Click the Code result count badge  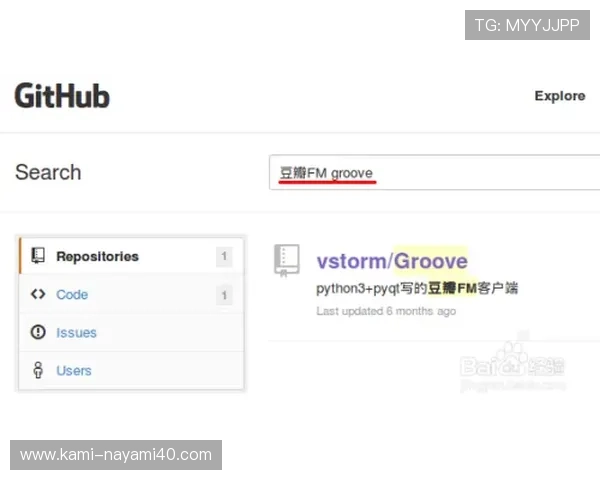click(x=224, y=295)
